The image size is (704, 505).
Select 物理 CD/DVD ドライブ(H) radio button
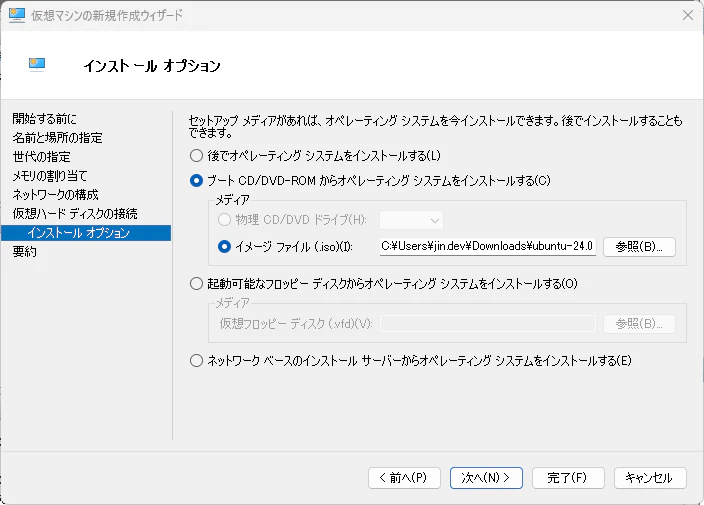(x=224, y=220)
